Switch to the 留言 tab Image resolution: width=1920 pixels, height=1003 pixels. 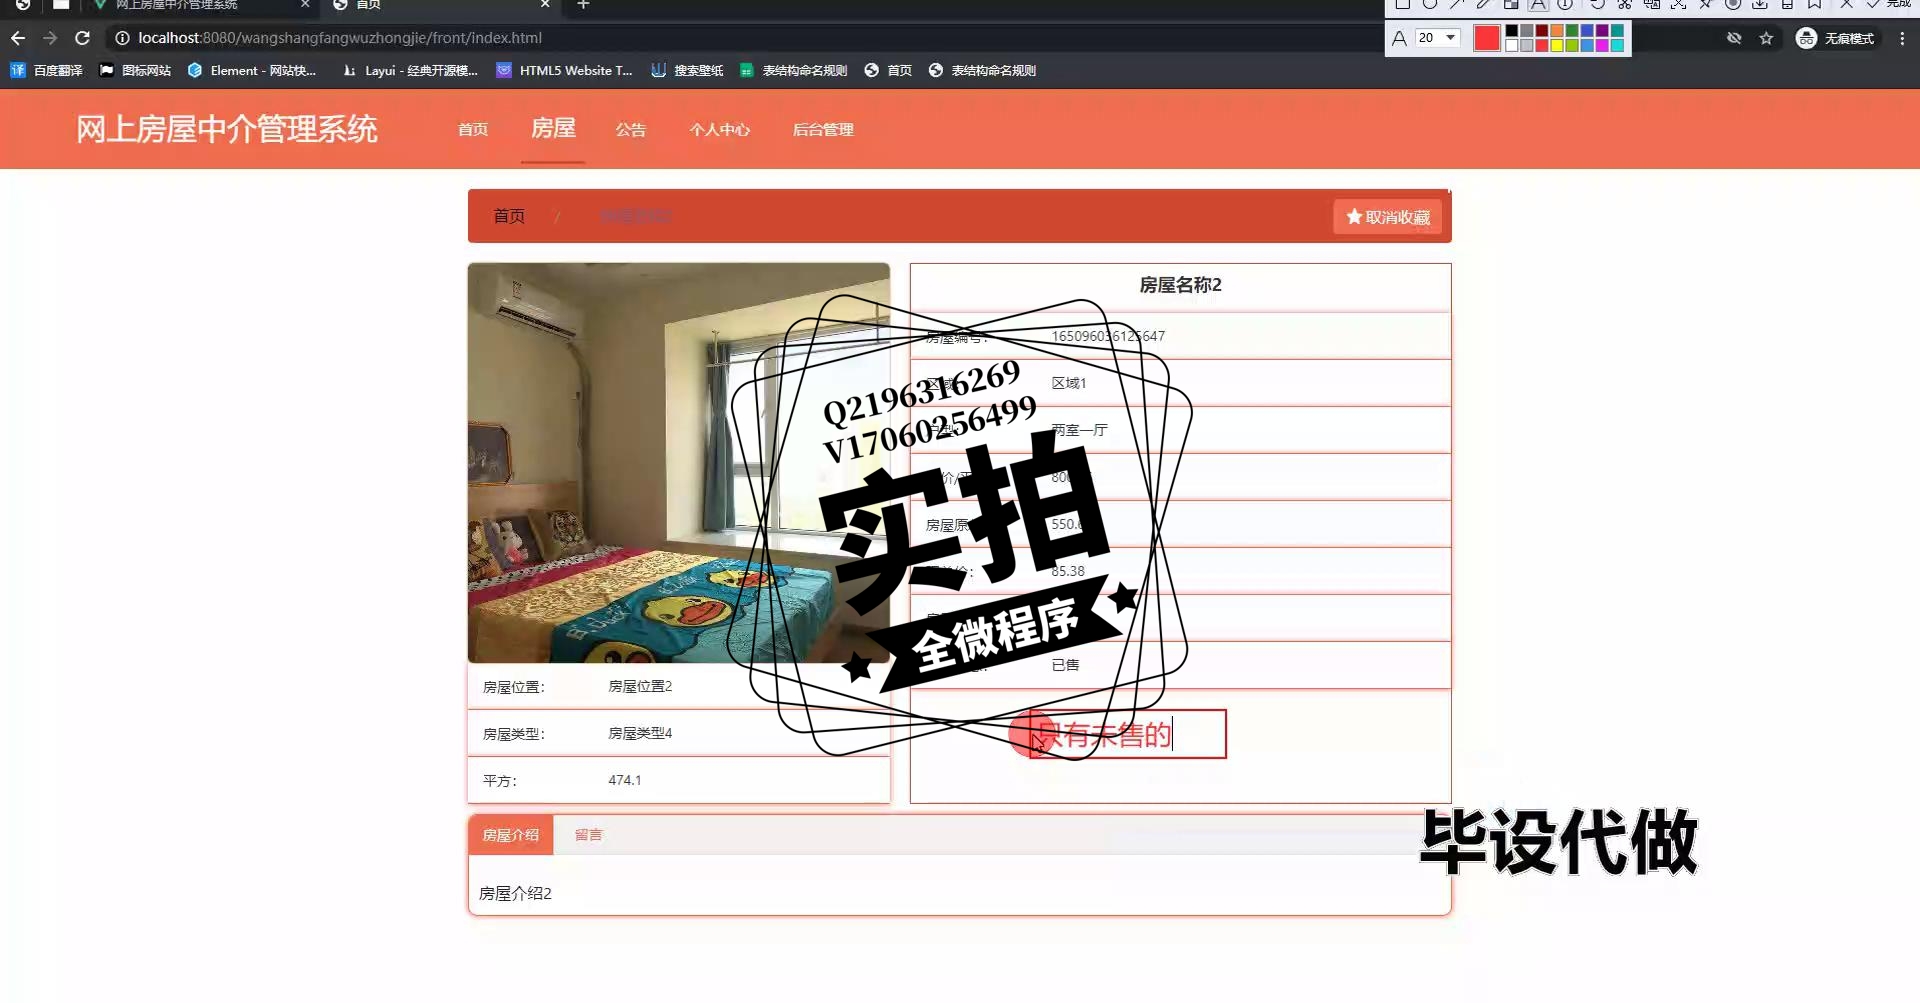click(x=588, y=835)
